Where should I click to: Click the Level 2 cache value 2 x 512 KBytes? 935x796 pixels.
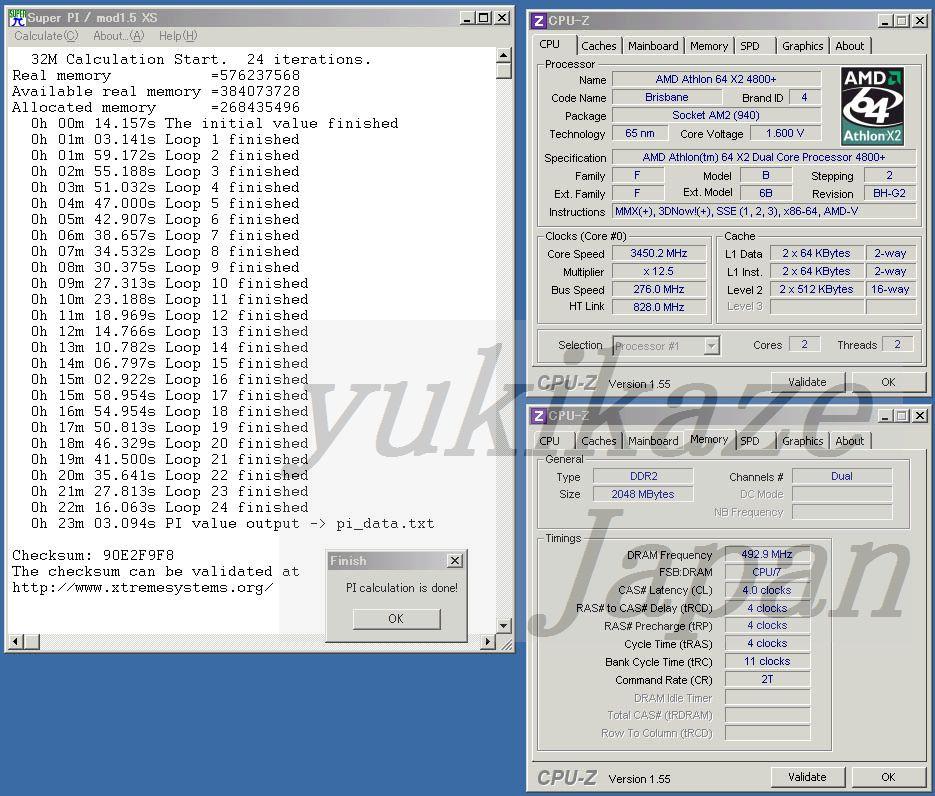click(816, 289)
